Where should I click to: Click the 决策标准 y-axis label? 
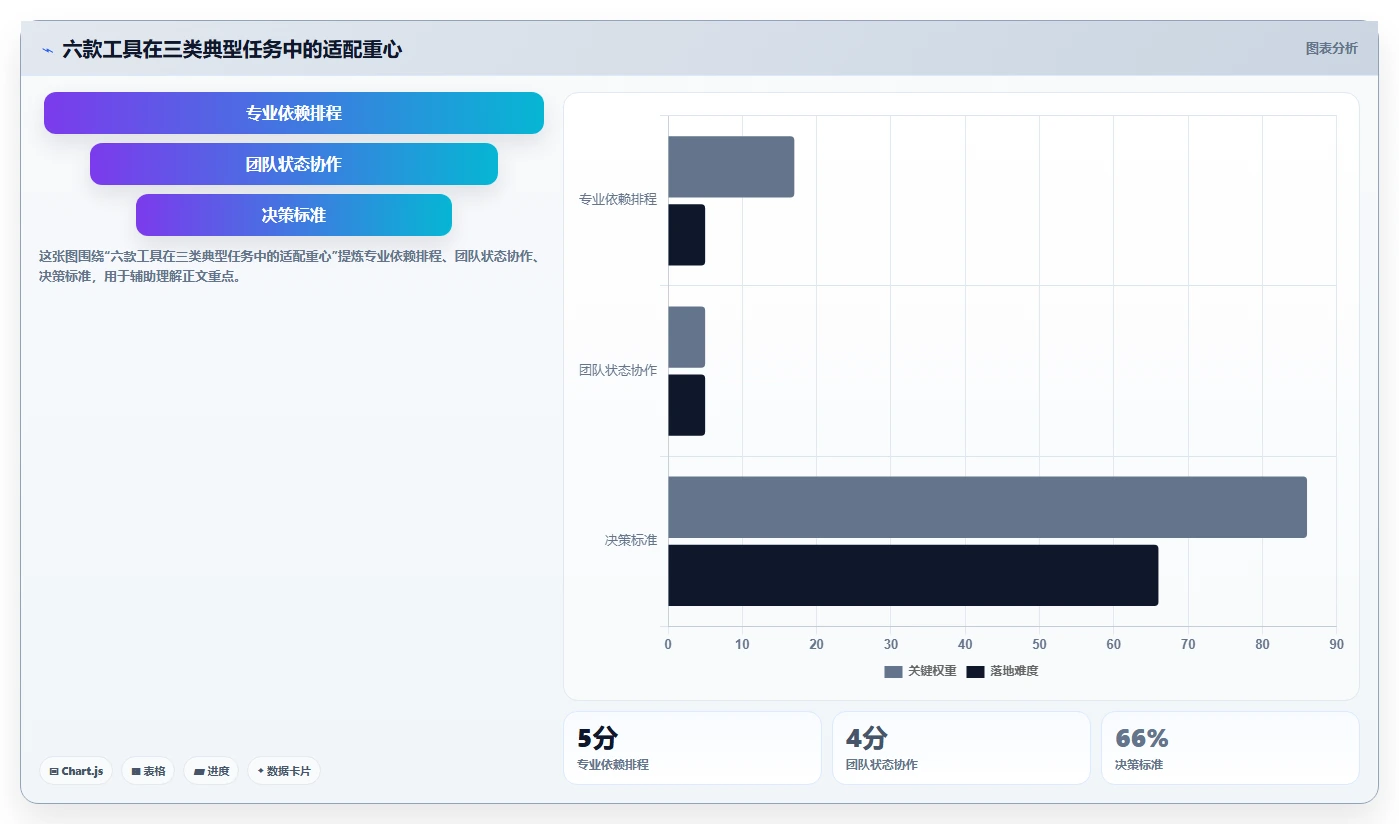pos(631,540)
